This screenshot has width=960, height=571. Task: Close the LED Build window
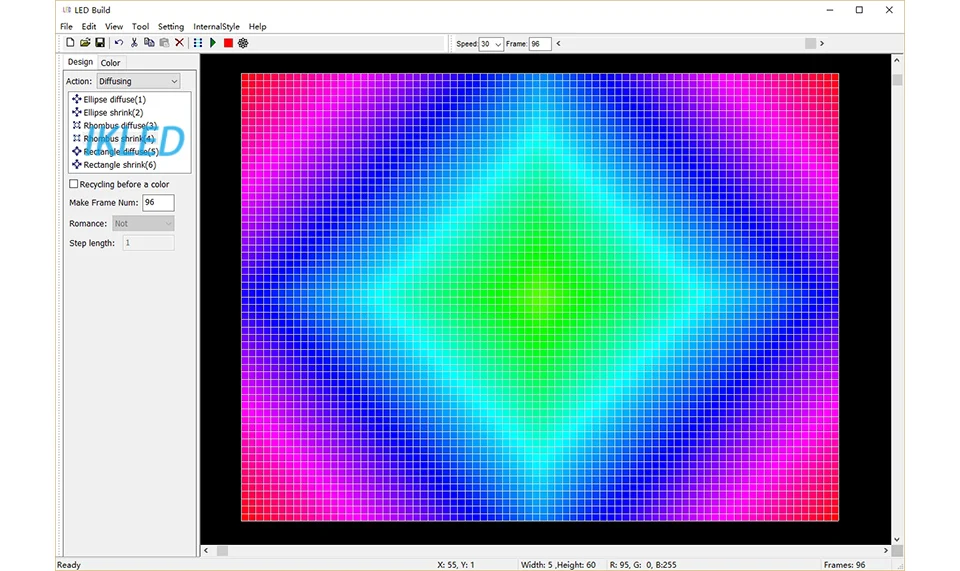coord(889,10)
